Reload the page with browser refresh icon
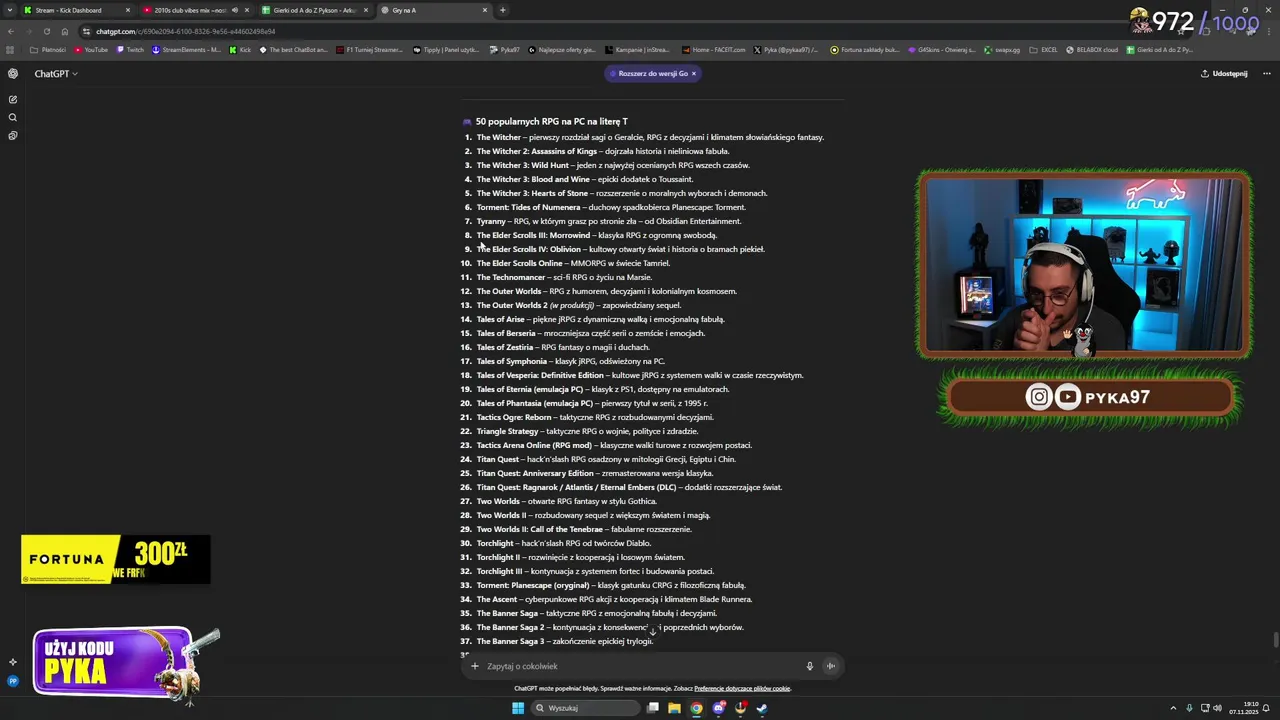The width and height of the screenshot is (1280, 720). point(47,31)
